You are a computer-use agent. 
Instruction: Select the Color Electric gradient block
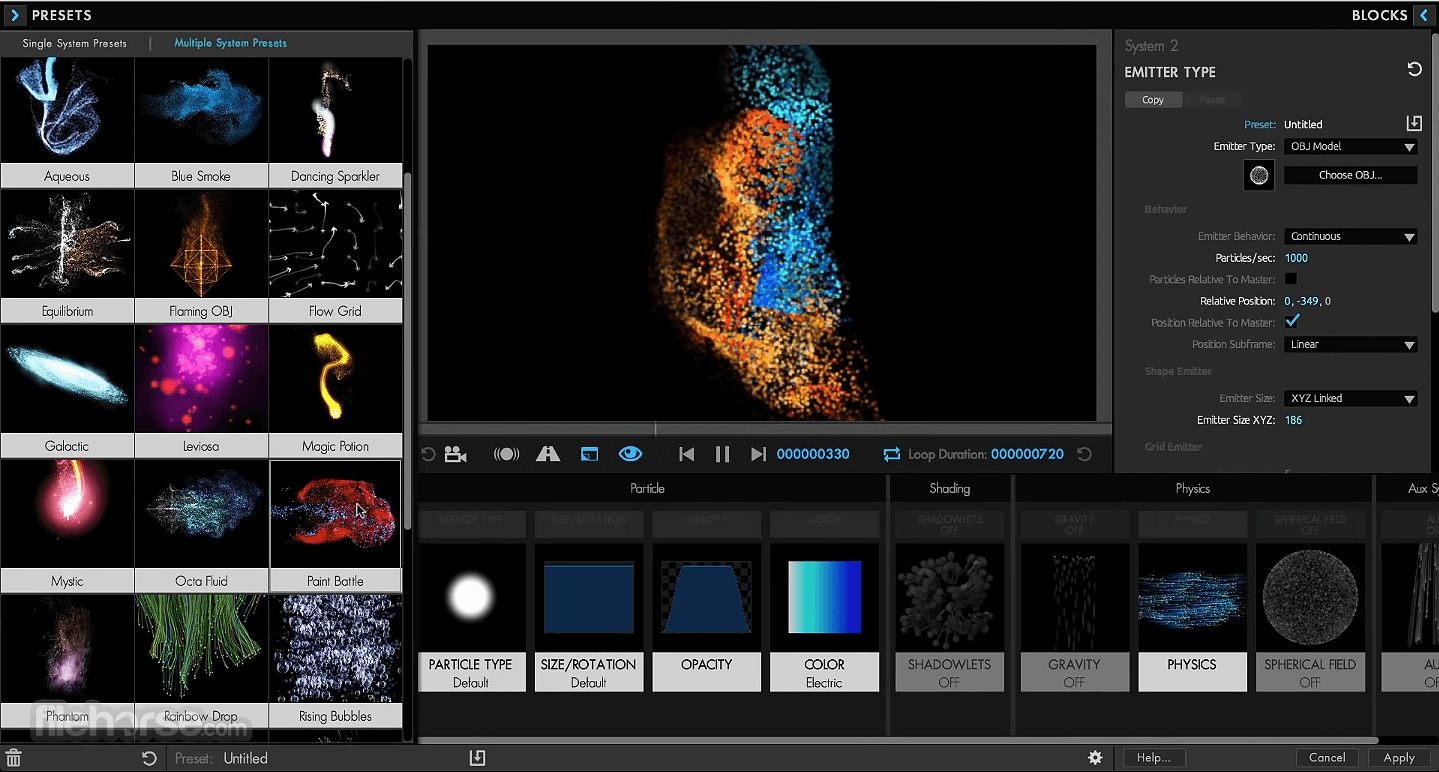tap(824, 617)
